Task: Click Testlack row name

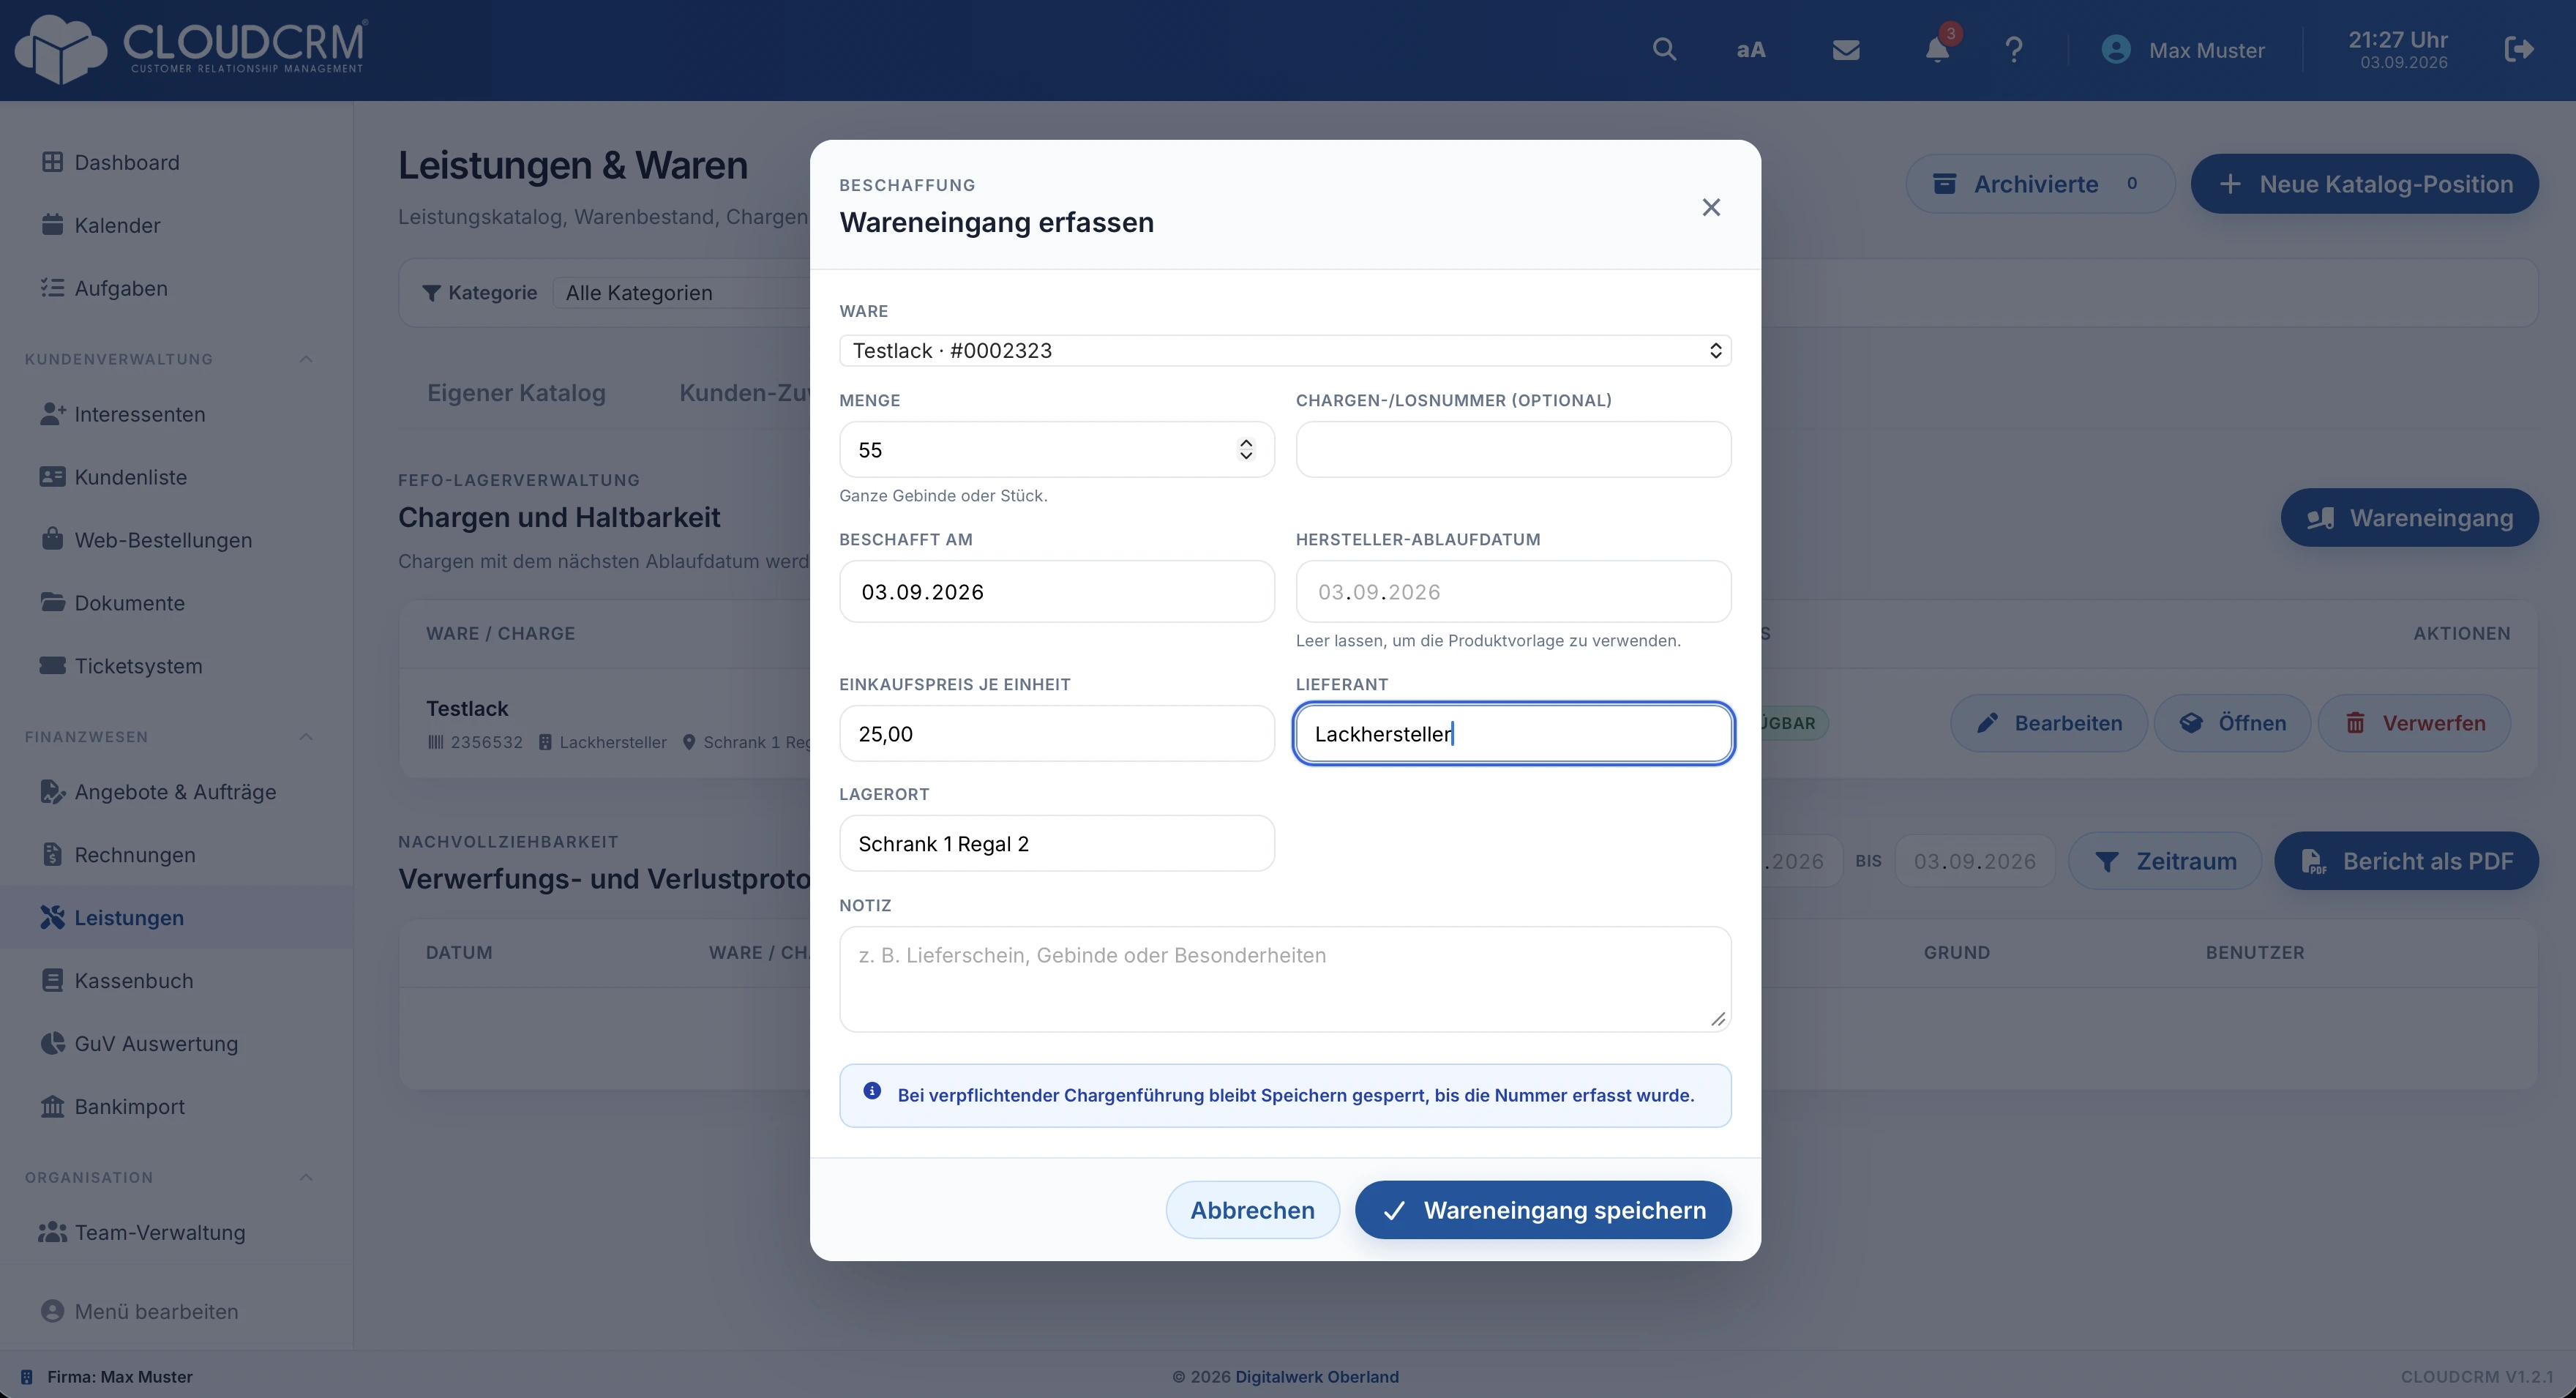Action: [x=467, y=708]
